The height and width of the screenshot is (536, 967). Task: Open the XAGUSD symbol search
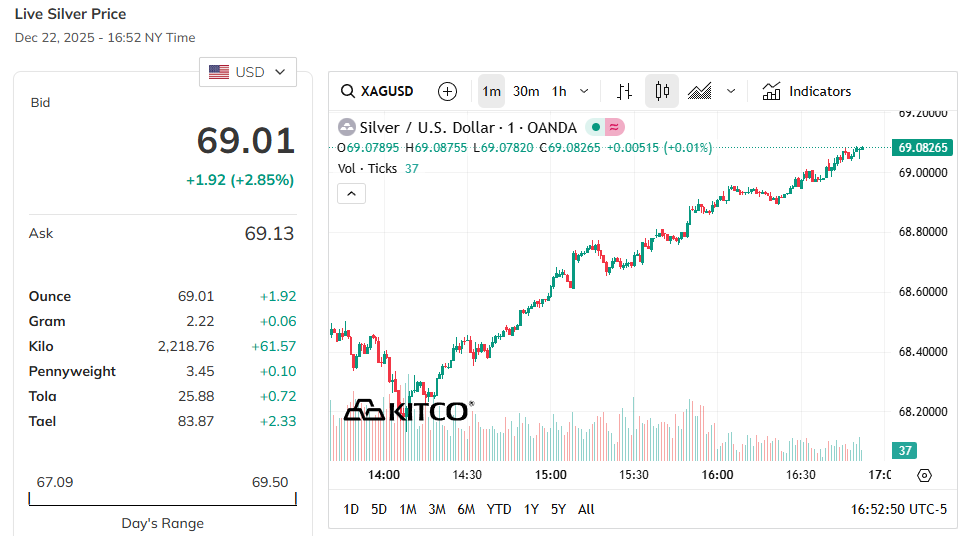click(377, 91)
